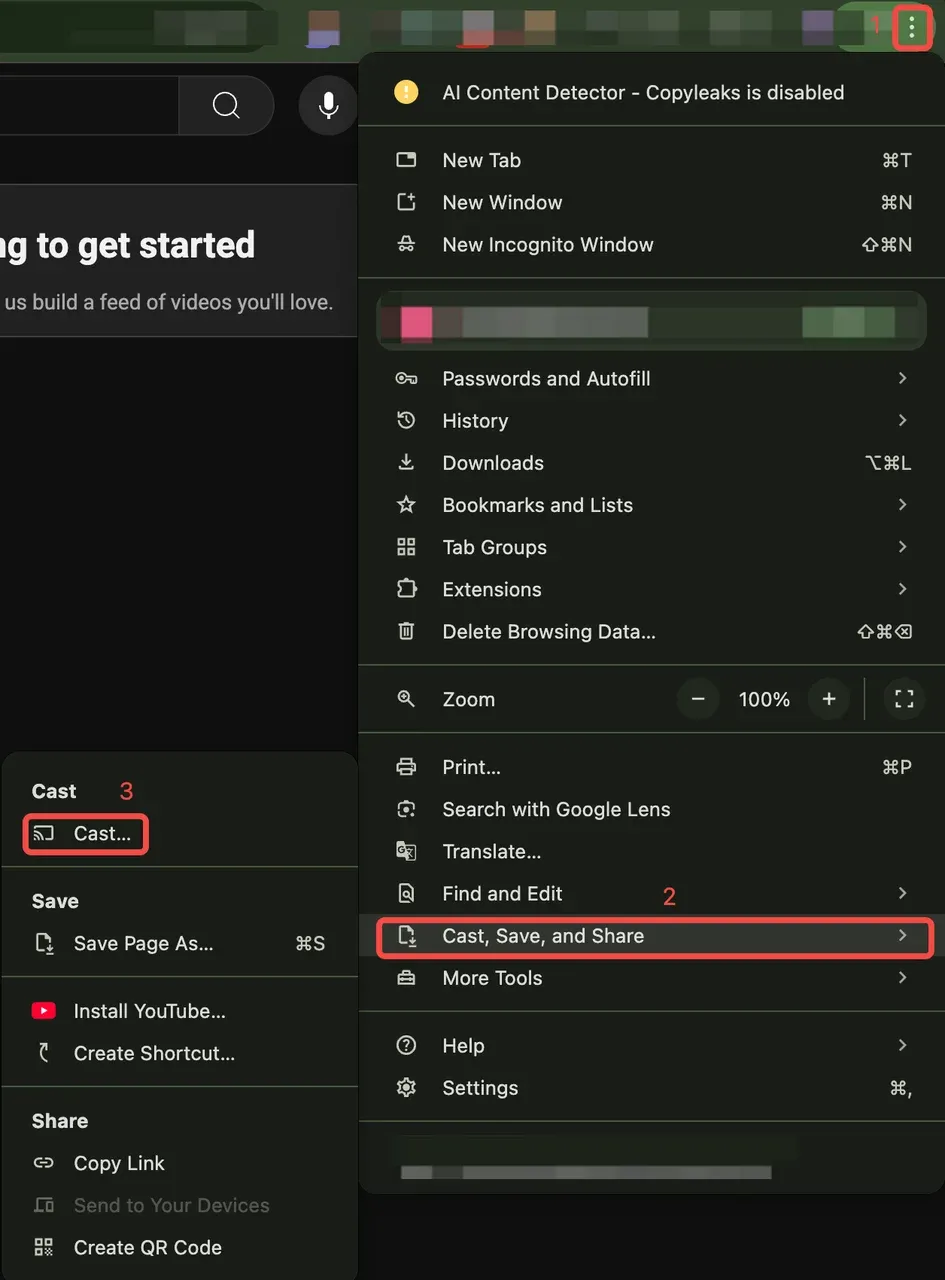The height and width of the screenshot is (1280, 945).
Task: Expand the Tab Groups submenu arrow
Action: [x=902, y=547]
